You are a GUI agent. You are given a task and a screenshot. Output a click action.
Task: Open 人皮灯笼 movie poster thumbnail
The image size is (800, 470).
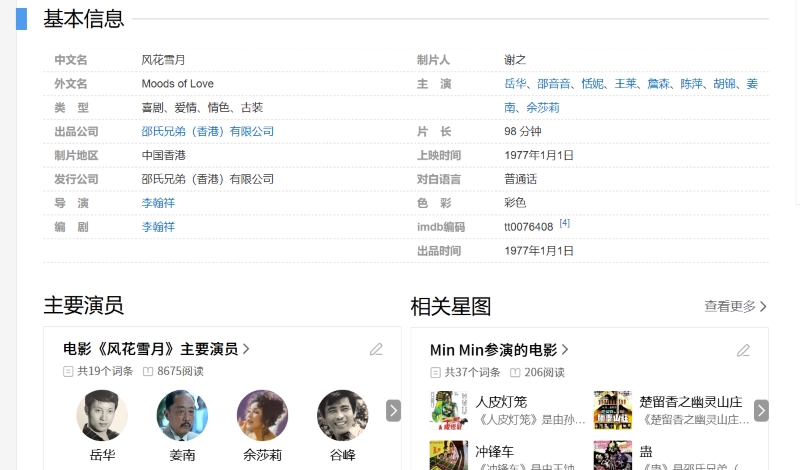[x=449, y=410]
